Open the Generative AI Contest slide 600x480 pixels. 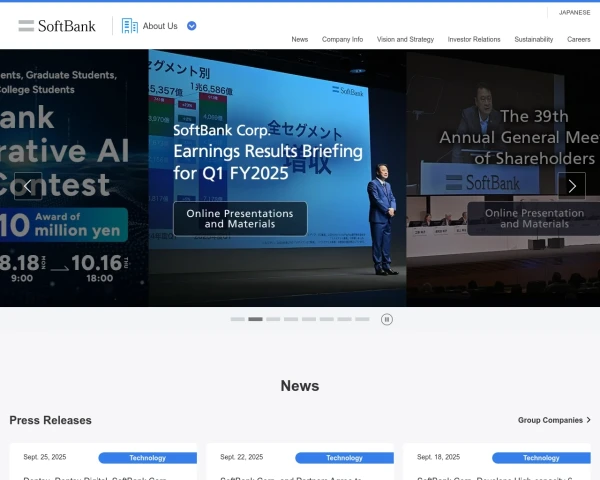click(x=74, y=178)
